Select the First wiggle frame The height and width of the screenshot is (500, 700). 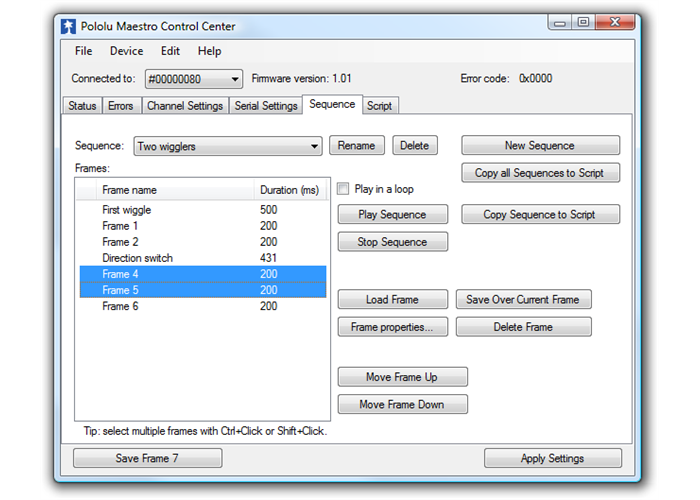tap(126, 210)
